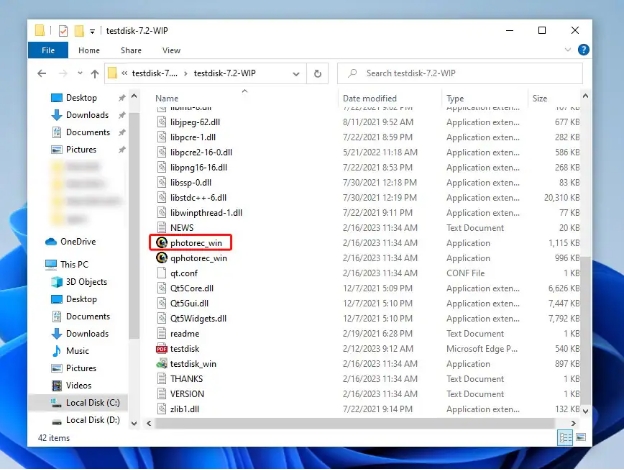
Task: Open the photorec_win application
Action: click(198, 242)
